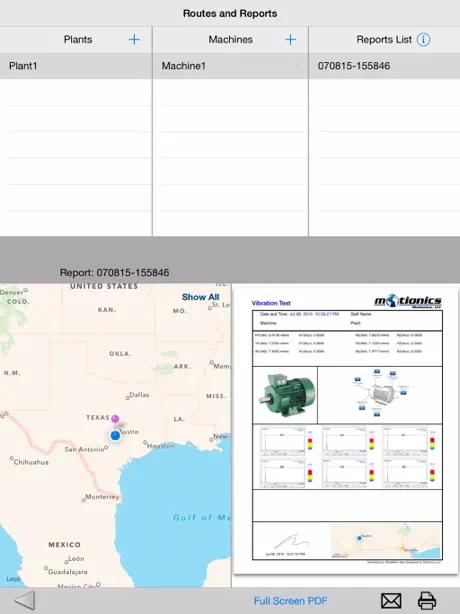Click the signature in report footer
The width and height of the screenshot is (460, 614).
pyautogui.click(x=292, y=542)
